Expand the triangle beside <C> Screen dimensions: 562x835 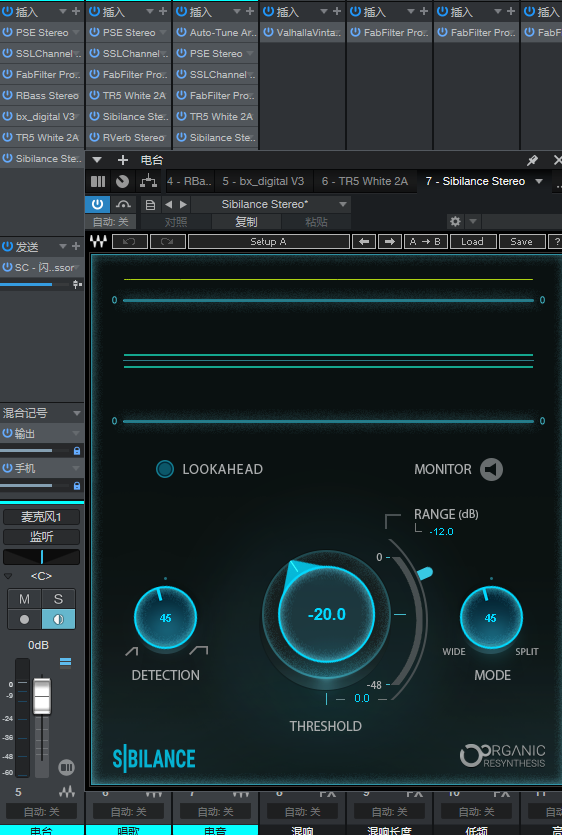click(x=8, y=576)
